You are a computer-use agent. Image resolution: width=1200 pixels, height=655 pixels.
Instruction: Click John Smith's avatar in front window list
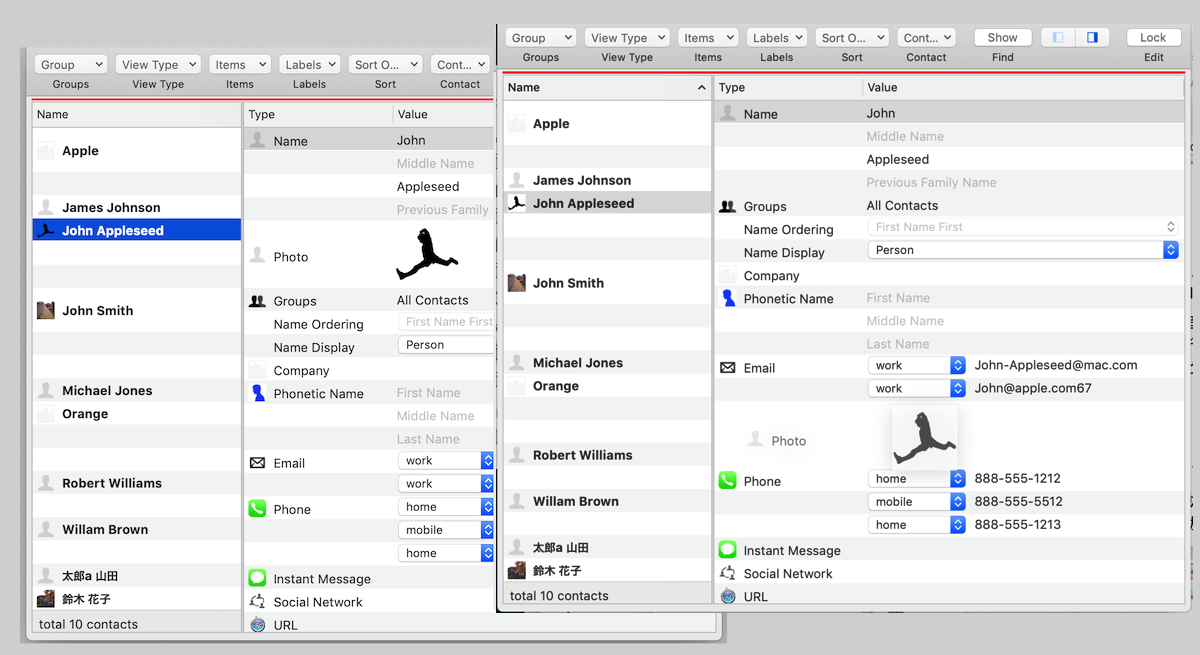[x=517, y=283]
